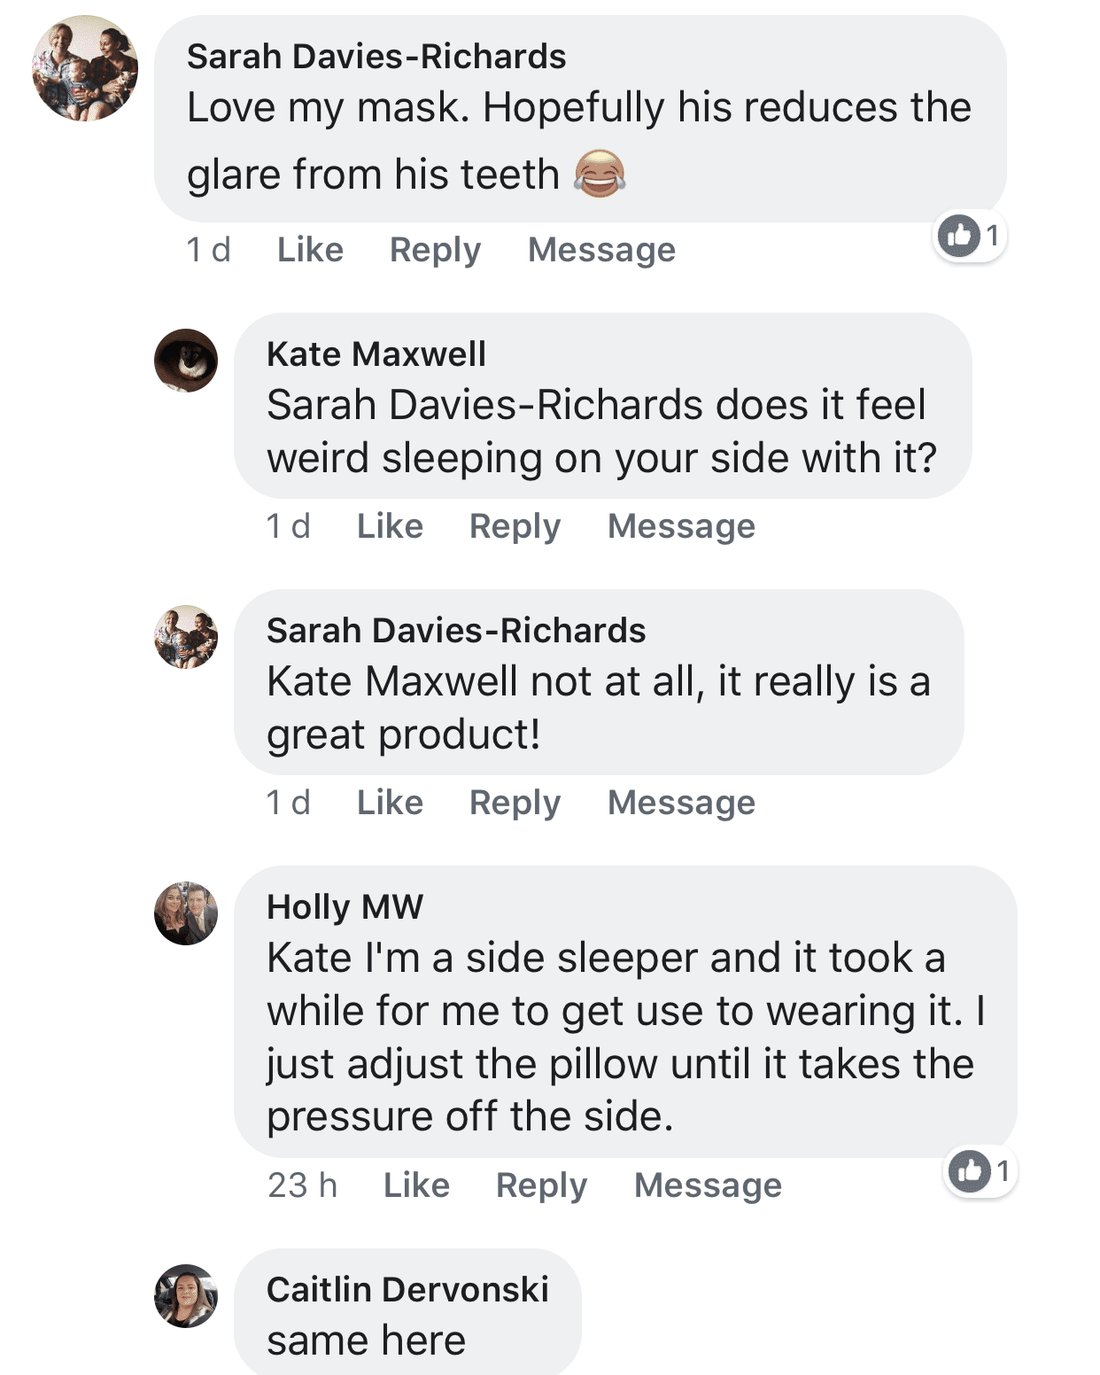Viewport: 1100px width, 1375px height.
Task: Message Holly MW from her comment
Action: (x=708, y=1185)
